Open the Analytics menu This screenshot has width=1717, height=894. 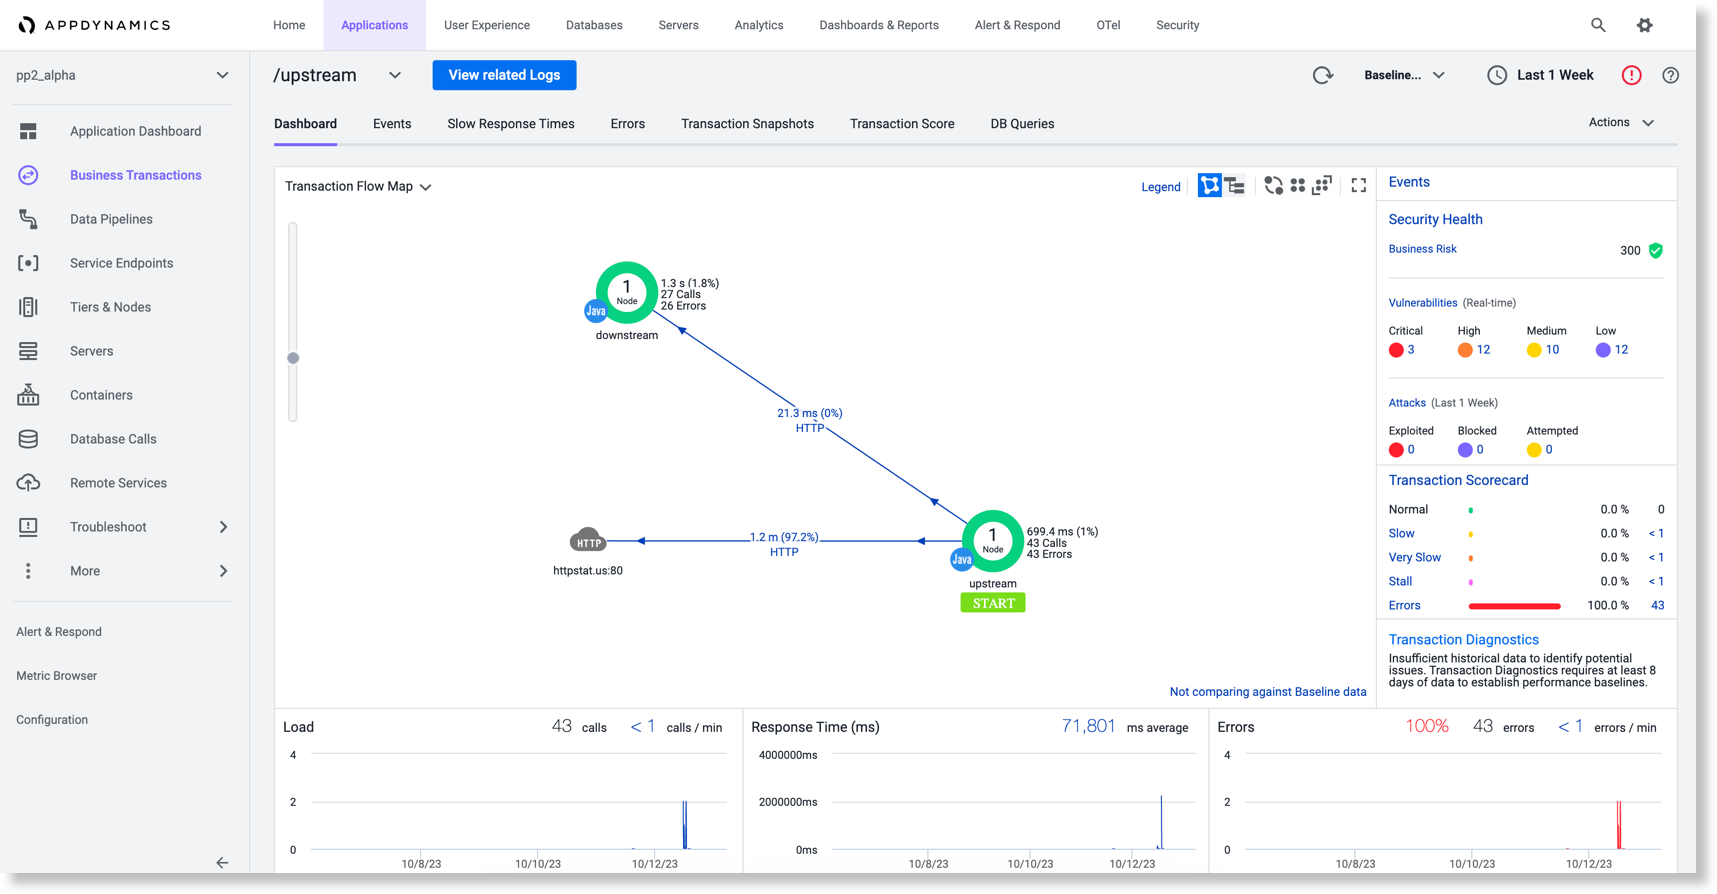(x=759, y=25)
